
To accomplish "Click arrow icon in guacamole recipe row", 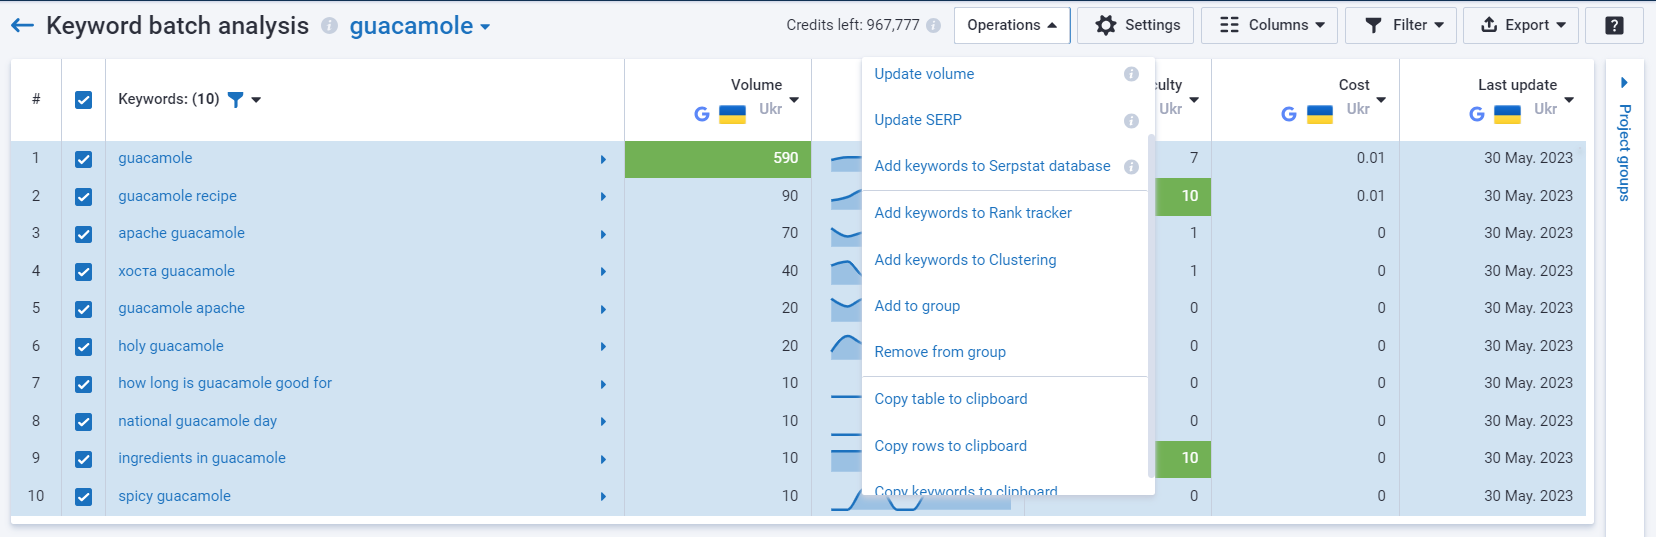I will [603, 197].
